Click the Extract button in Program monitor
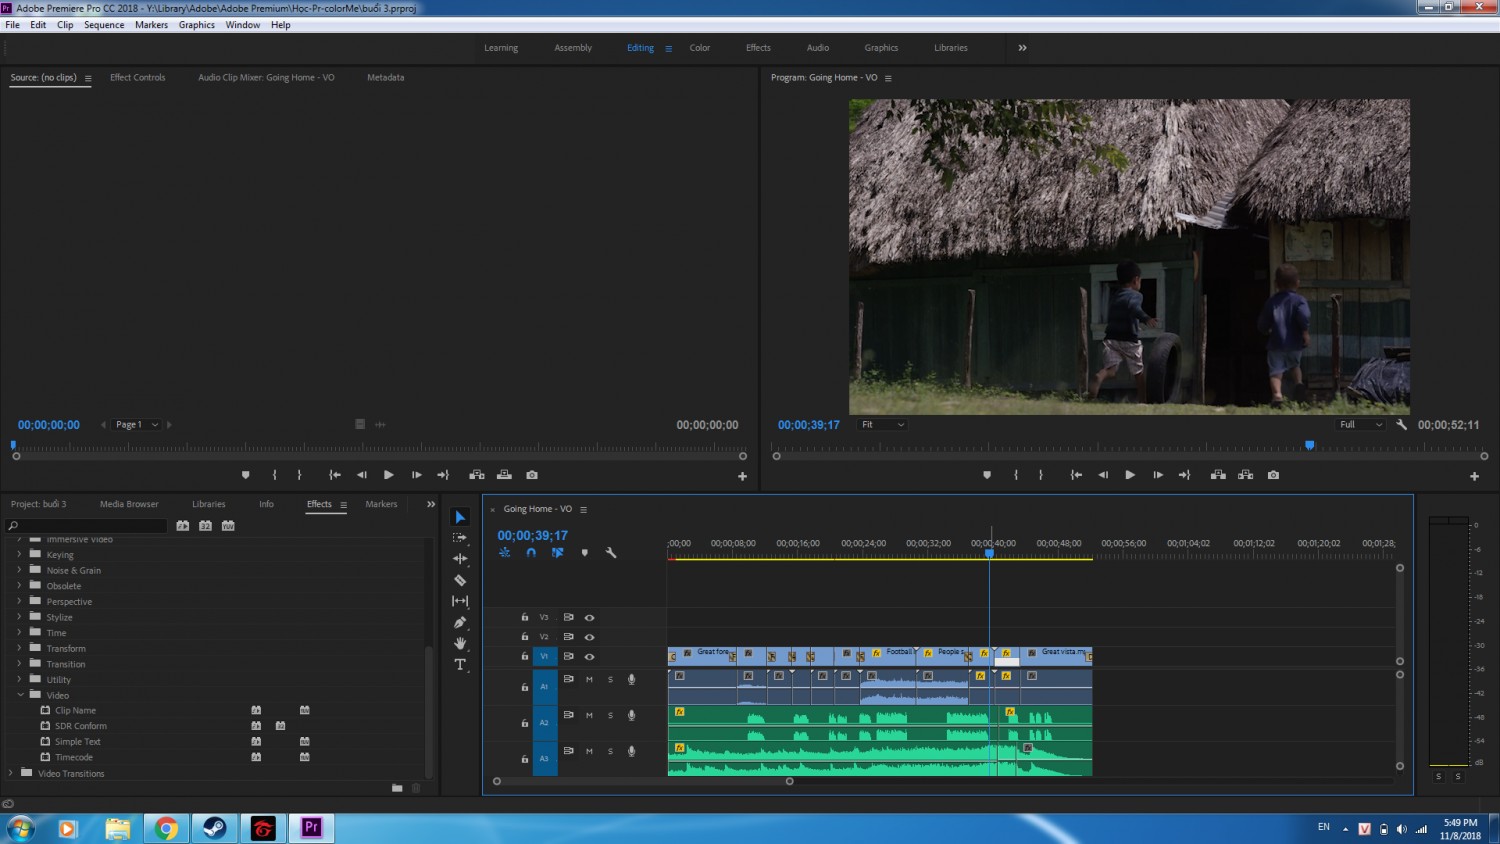This screenshot has width=1500, height=844. (1245, 475)
